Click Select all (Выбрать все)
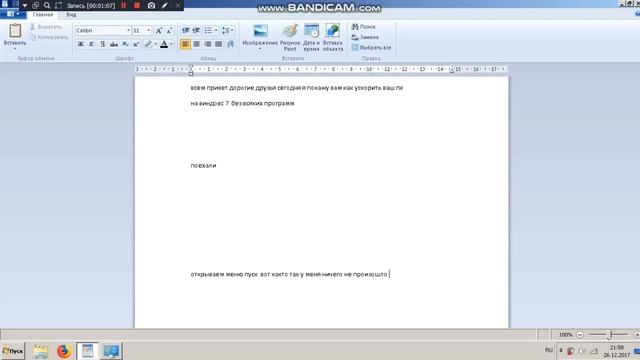Image resolution: width=640 pixels, height=360 pixels. pyautogui.click(x=371, y=48)
